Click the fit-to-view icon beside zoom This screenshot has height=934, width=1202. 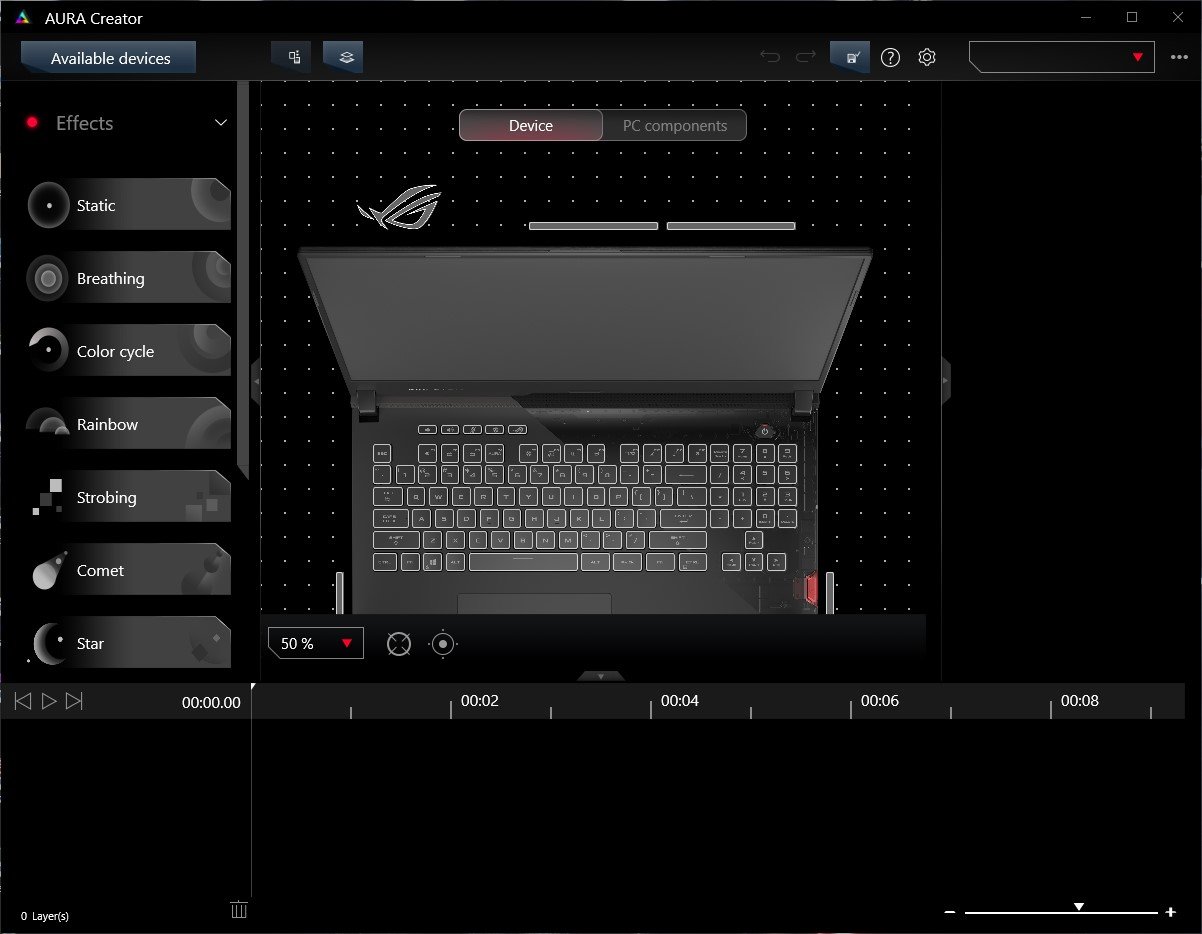tap(399, 644)
